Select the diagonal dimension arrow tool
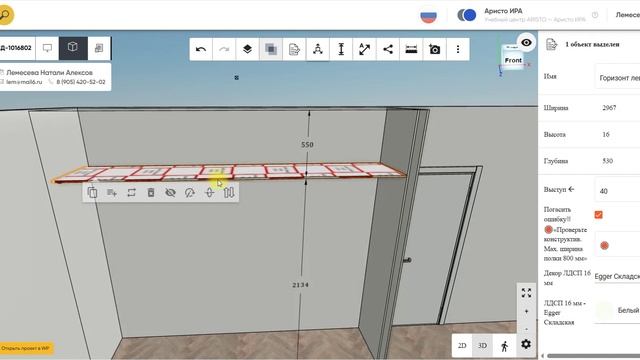This screenshot has height=360, width=640. click(x=364, y=49)
